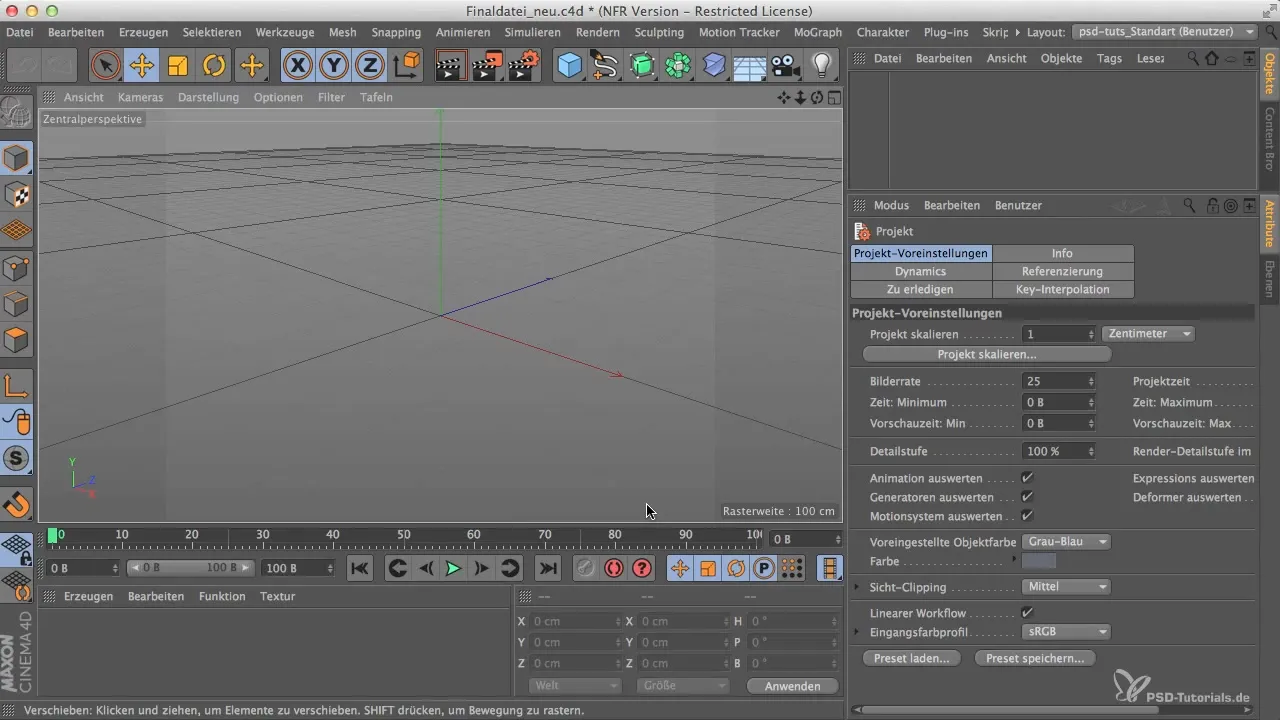Select the Move tool in top toolbar
Image resolution: width=1280 pixels, height=720 pixels.
141,66
